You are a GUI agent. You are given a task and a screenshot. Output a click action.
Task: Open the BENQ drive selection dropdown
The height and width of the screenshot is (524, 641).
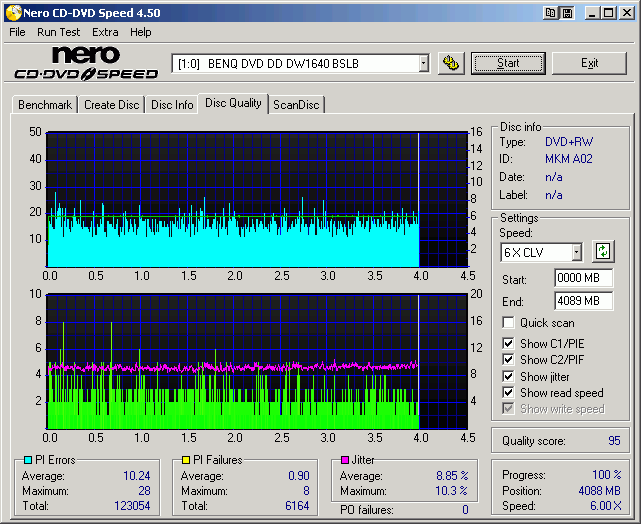(423, 63)
